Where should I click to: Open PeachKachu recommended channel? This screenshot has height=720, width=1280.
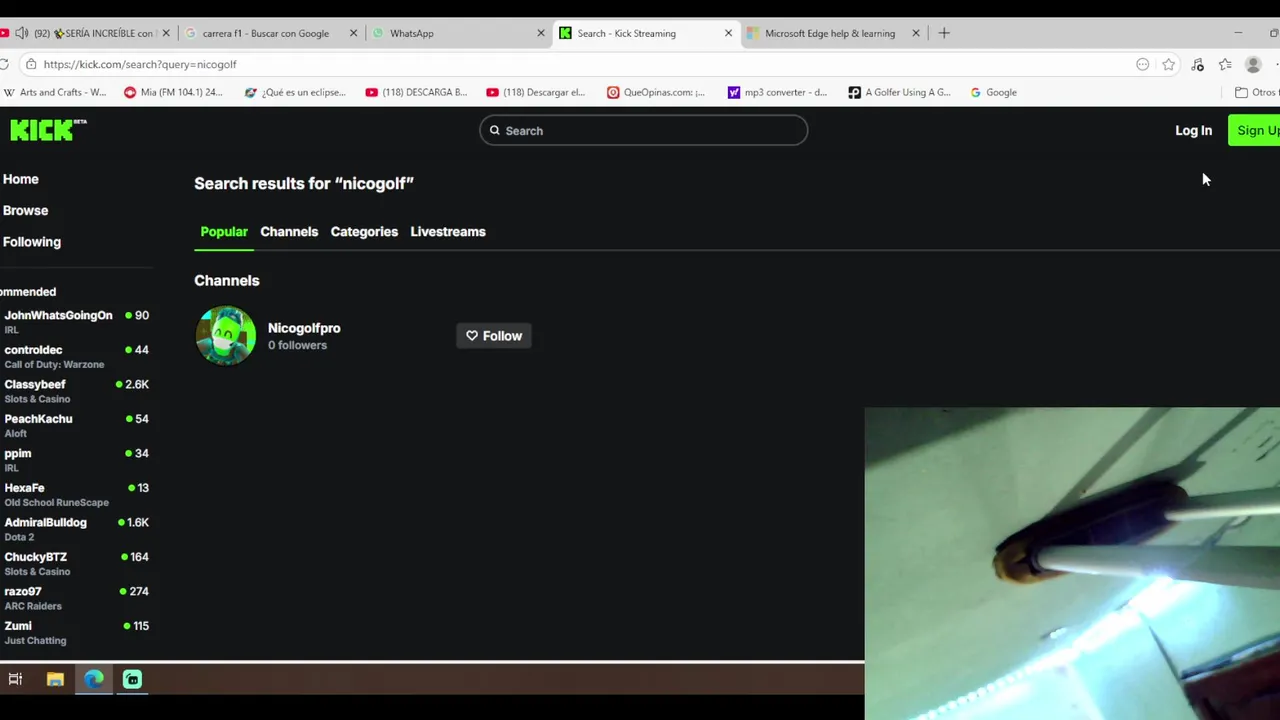[76, 425]
